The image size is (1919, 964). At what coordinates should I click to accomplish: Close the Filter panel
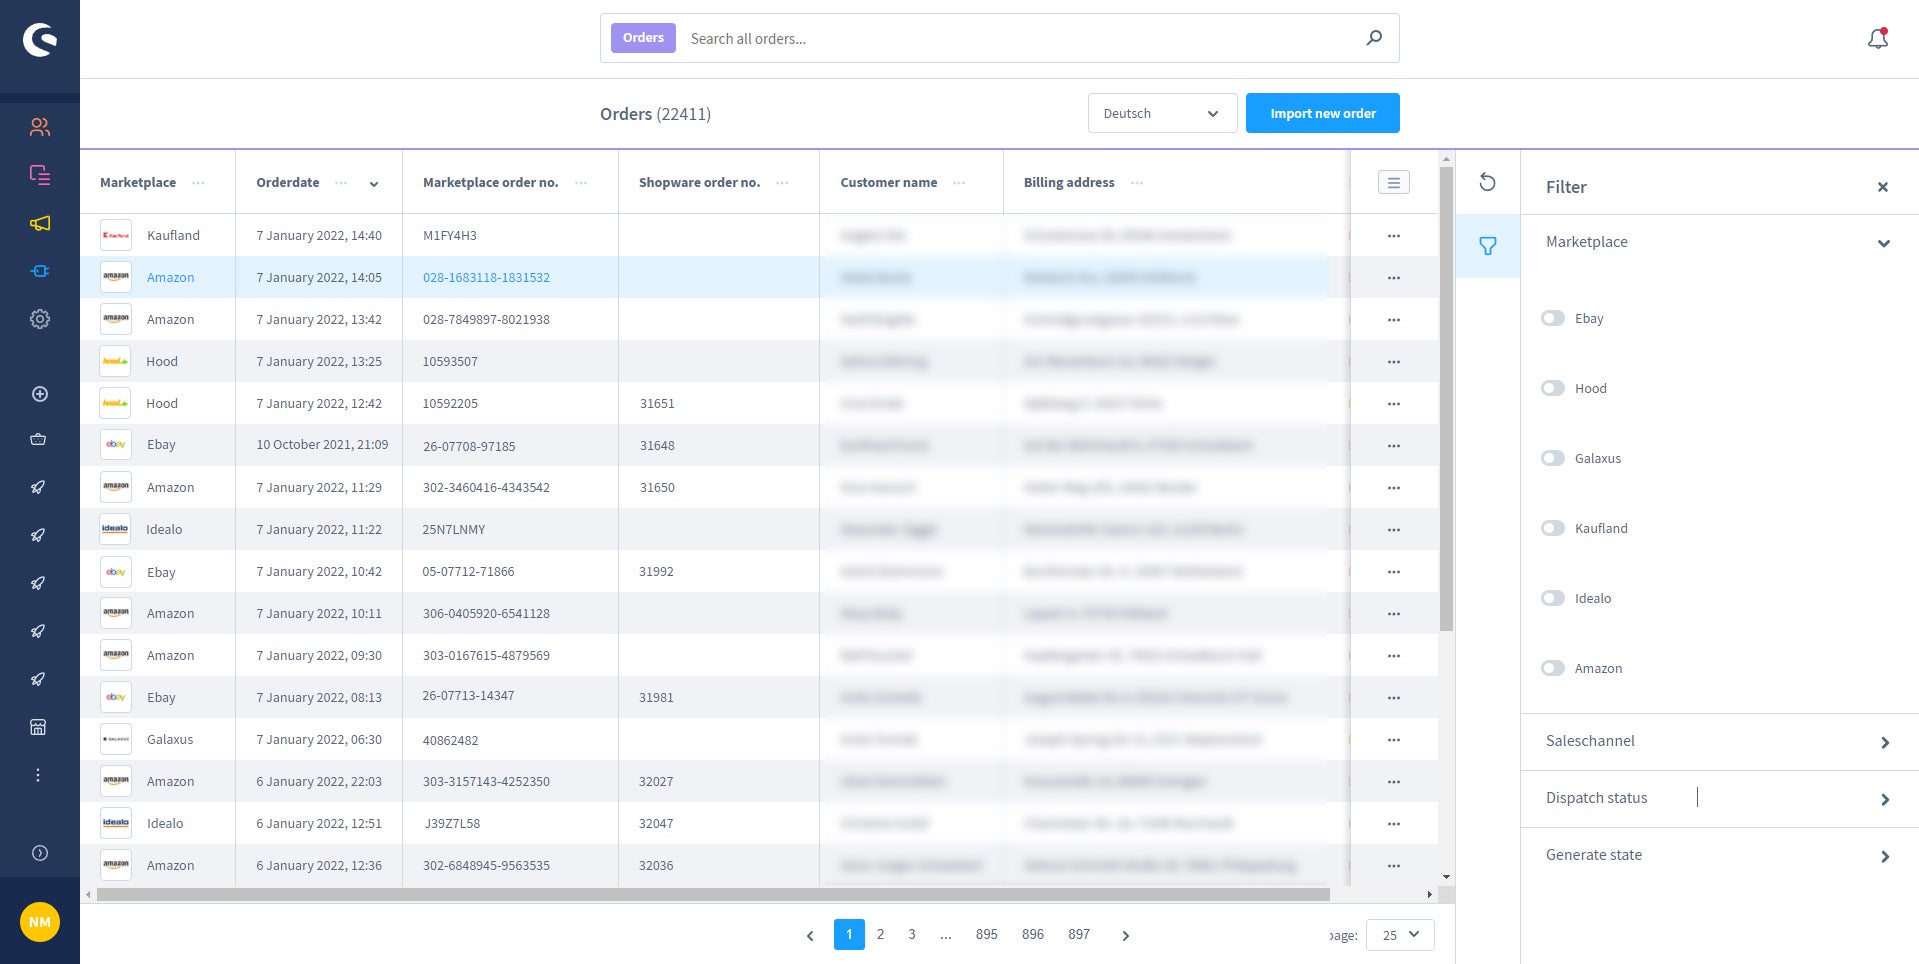1883,187
